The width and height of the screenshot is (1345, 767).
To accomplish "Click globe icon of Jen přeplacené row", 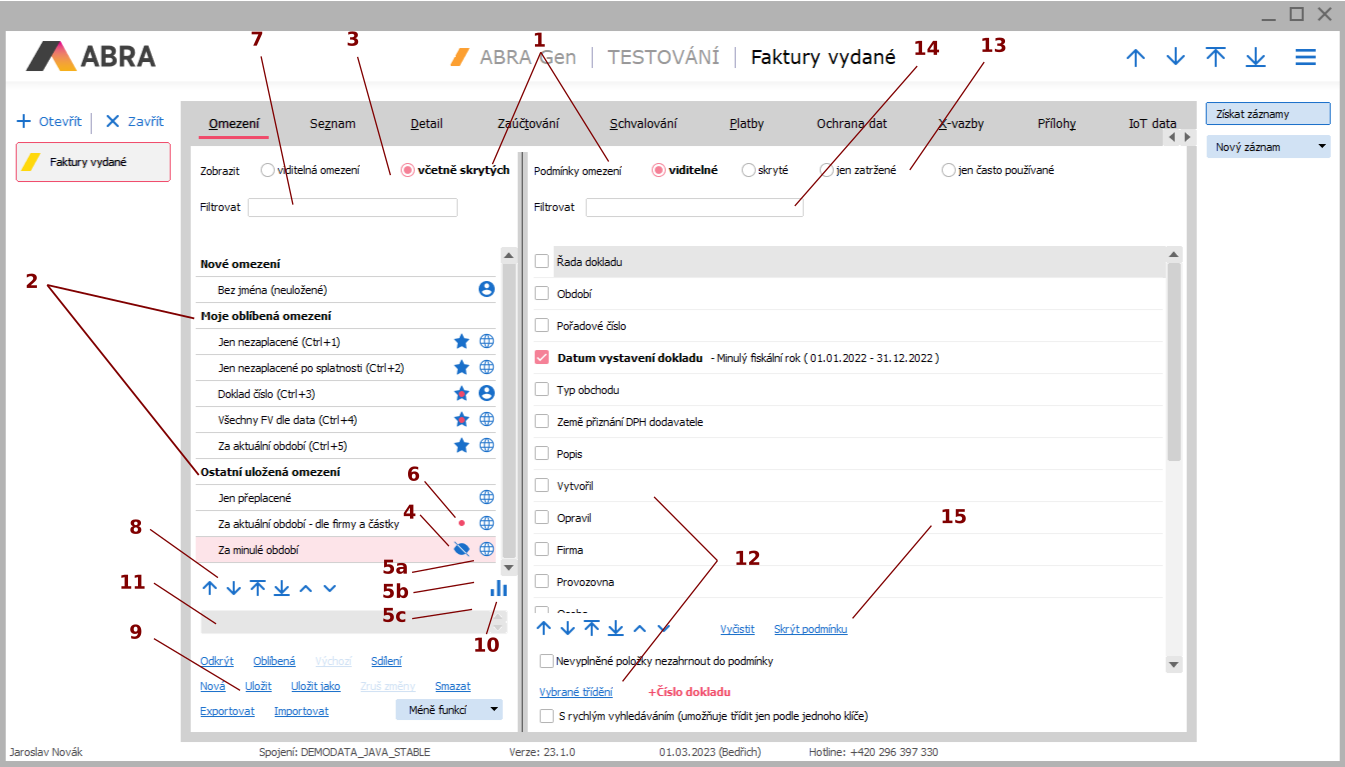I will pyautogui.click(x=486, y=497).
